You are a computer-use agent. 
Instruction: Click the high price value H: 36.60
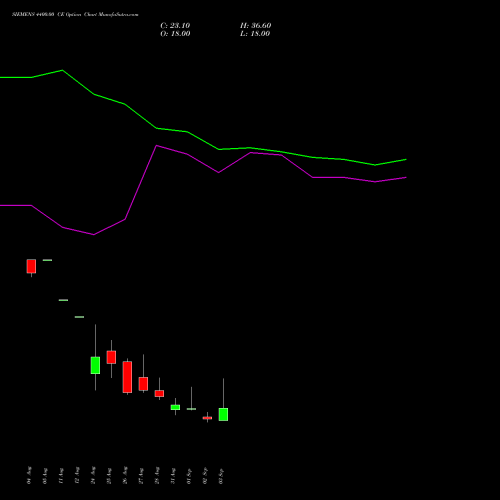(x=256, y=26)
